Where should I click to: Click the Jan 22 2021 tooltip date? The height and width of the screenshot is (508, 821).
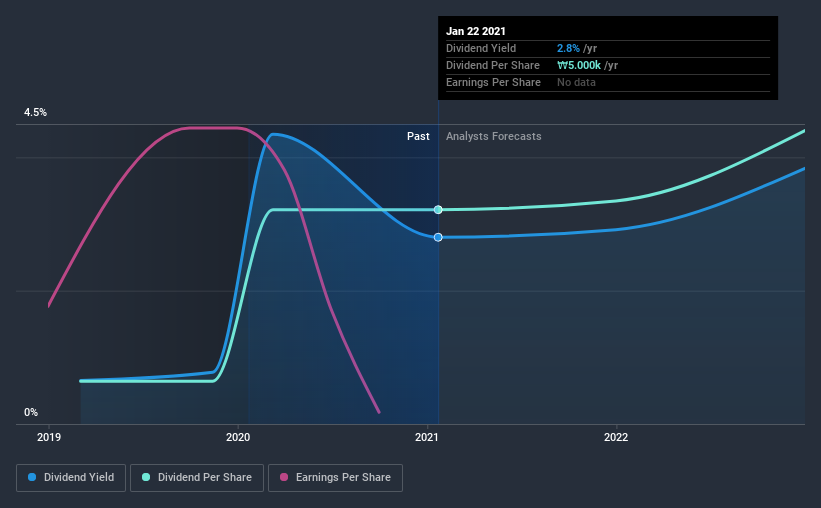[476, 31]
